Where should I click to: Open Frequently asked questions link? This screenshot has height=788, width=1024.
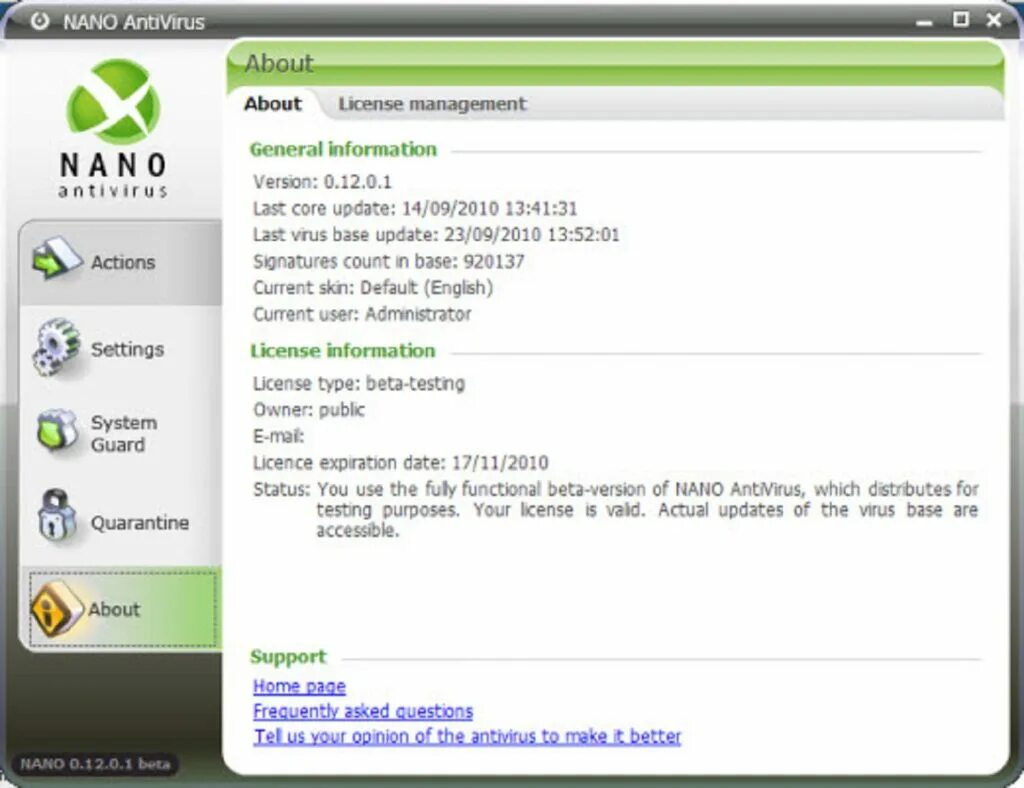[363, 711]
